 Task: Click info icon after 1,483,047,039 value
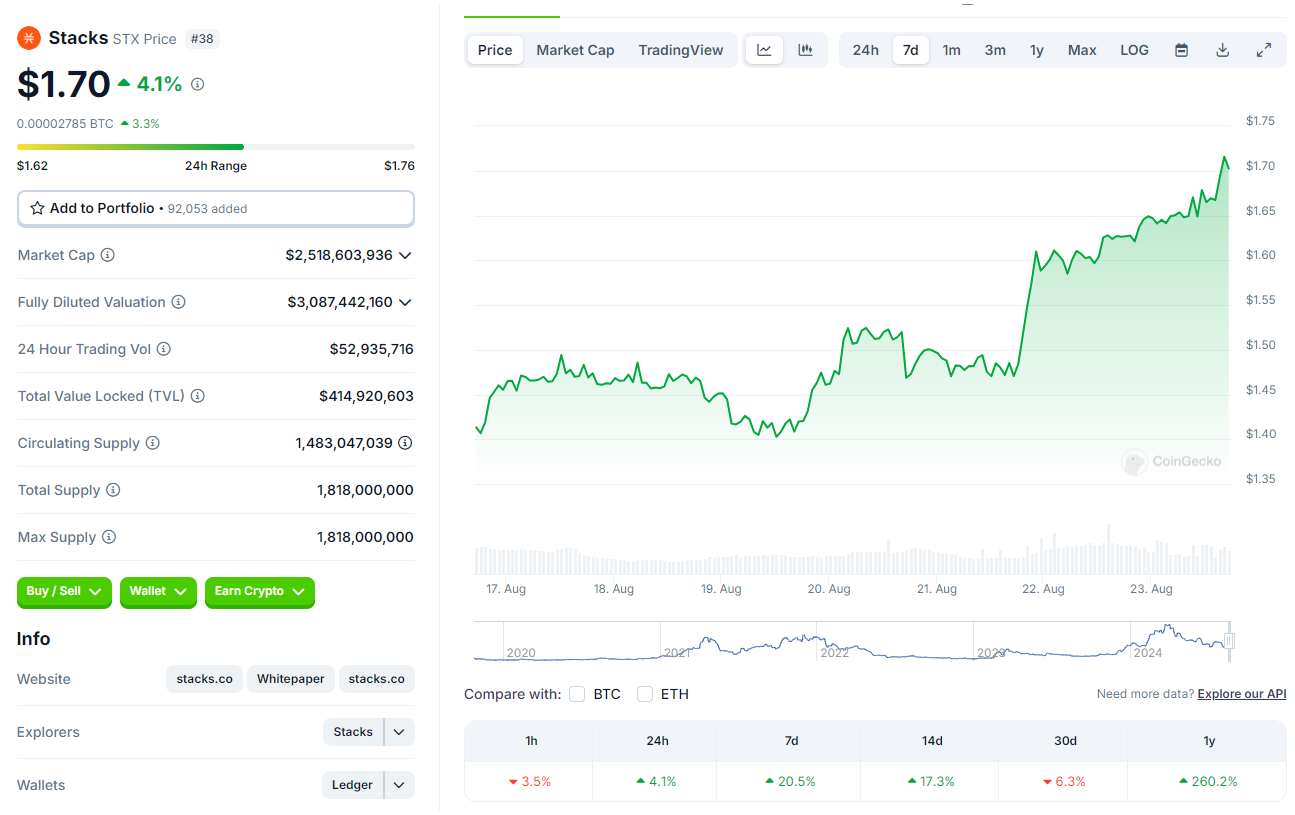(x=405, y=443)
